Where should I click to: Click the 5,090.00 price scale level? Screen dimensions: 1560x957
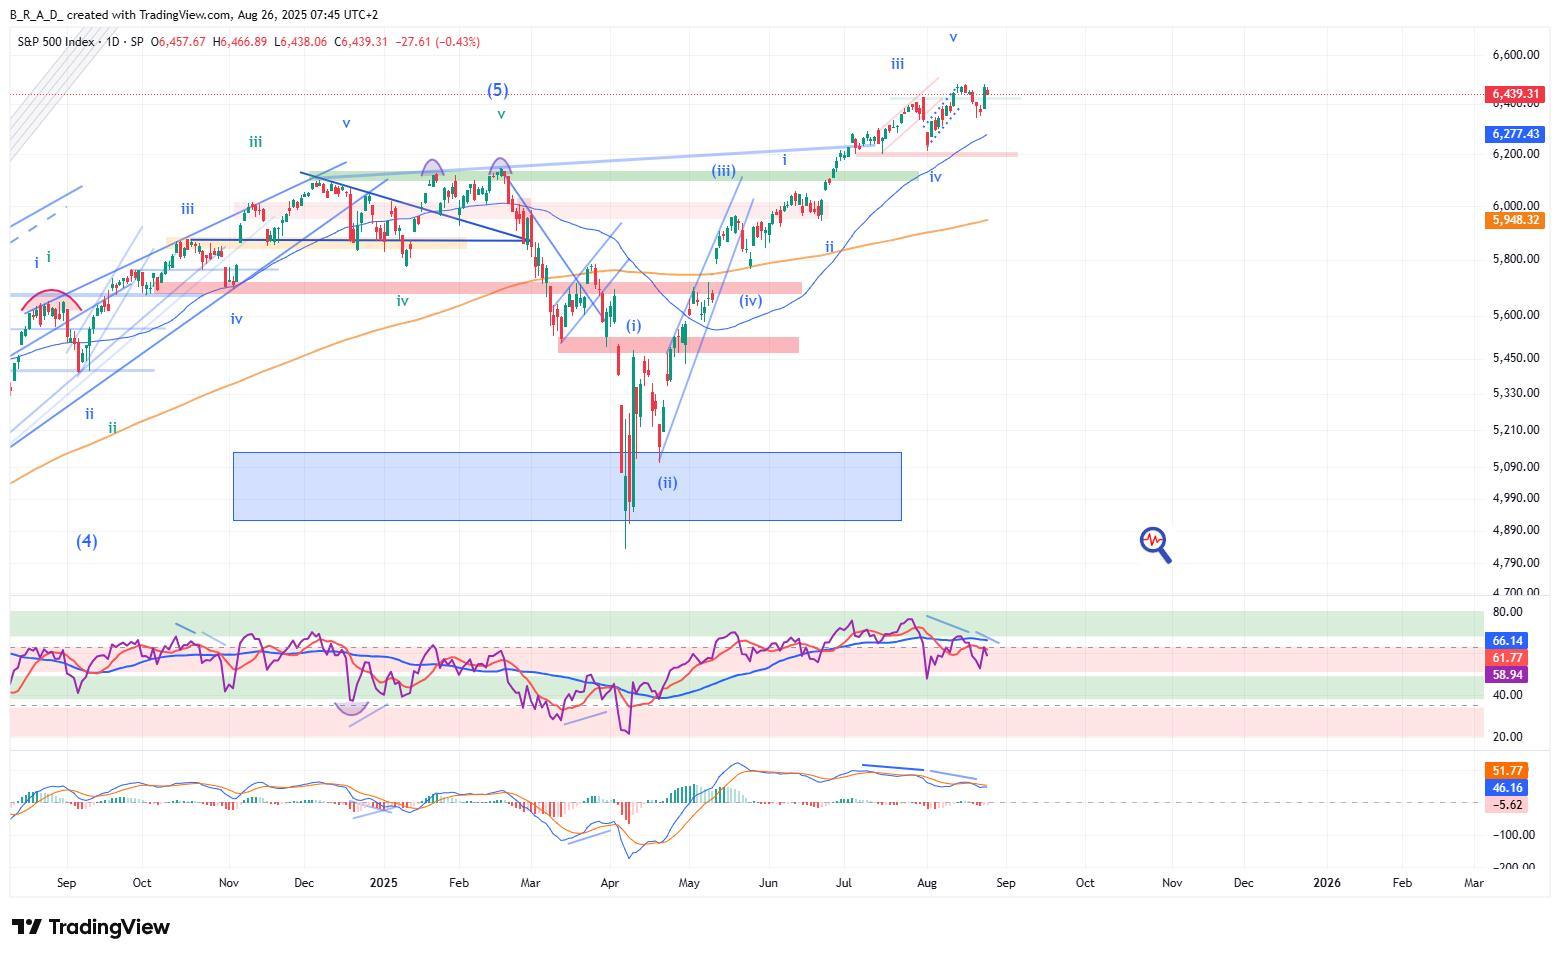[x=1514, y=466]
